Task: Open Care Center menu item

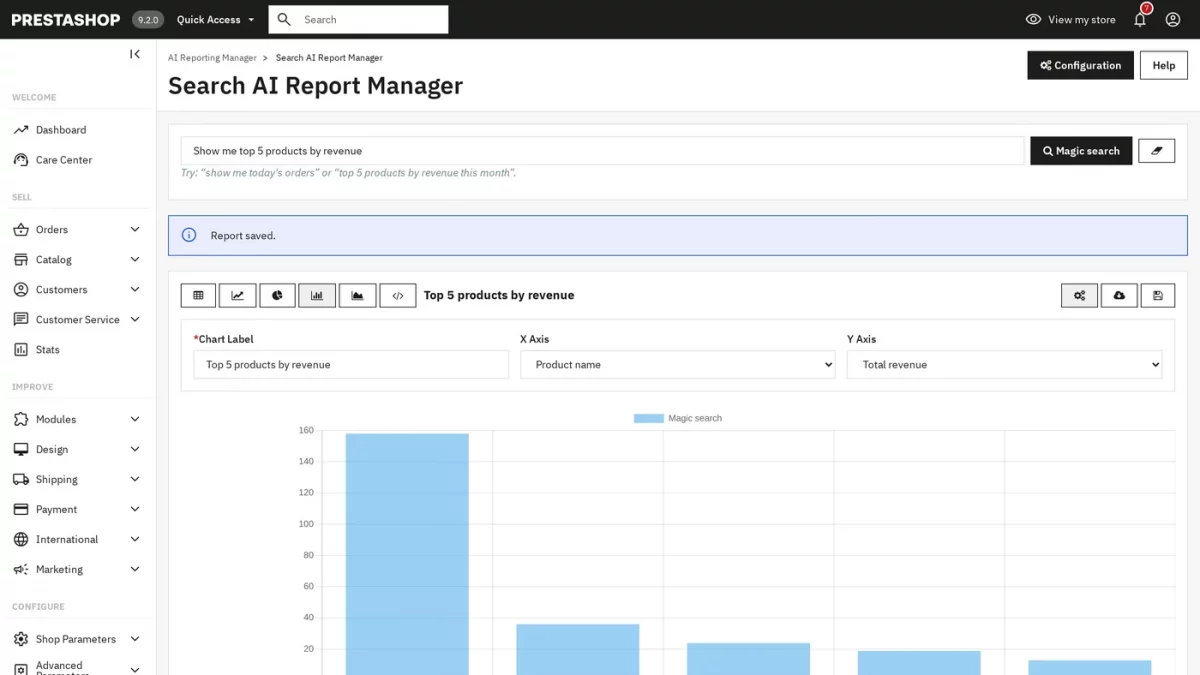Action: pyautogui.click(x=64, y=160)
